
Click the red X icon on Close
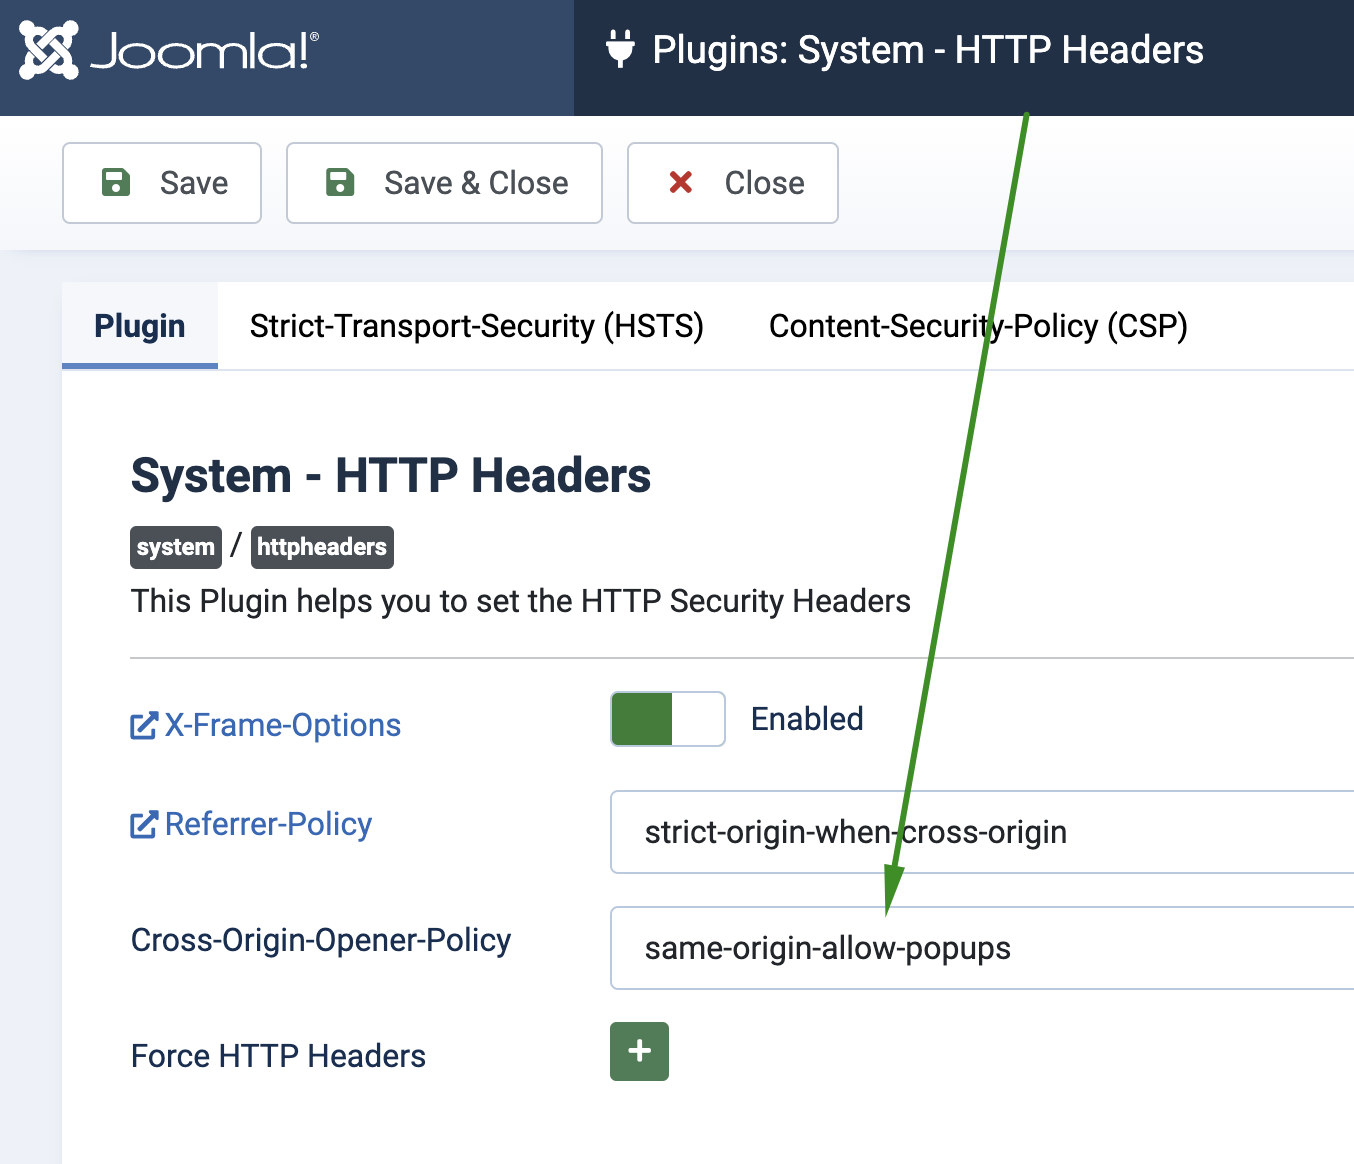point(681,182)
